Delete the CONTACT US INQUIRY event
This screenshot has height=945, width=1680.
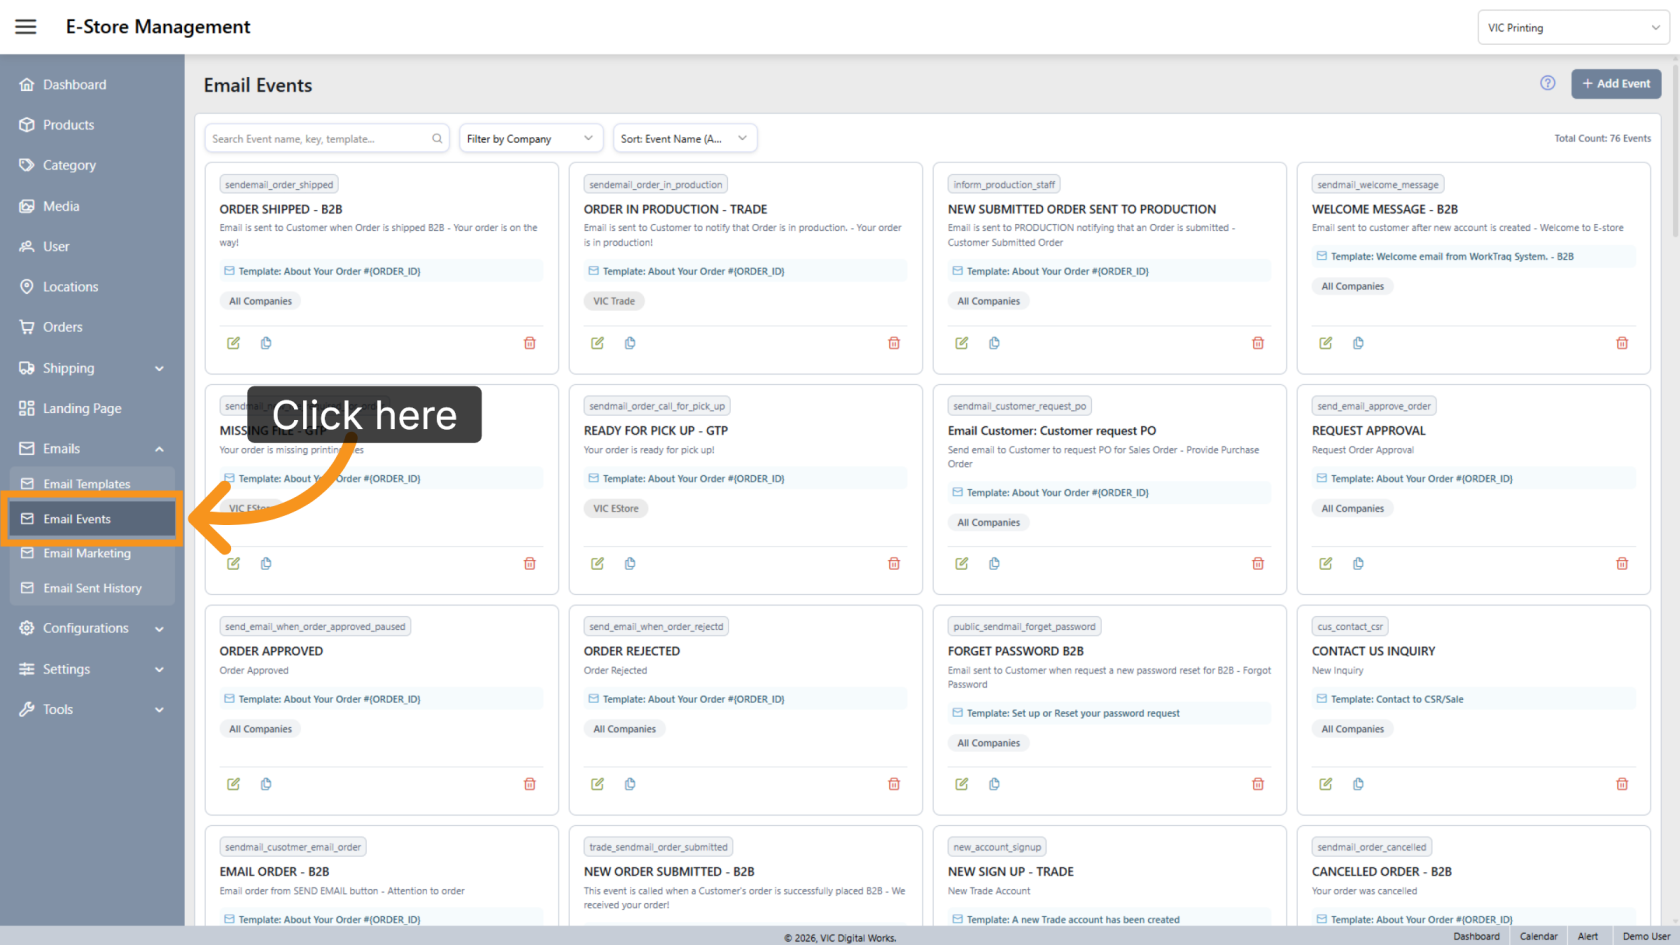[x=1622, y=784]
